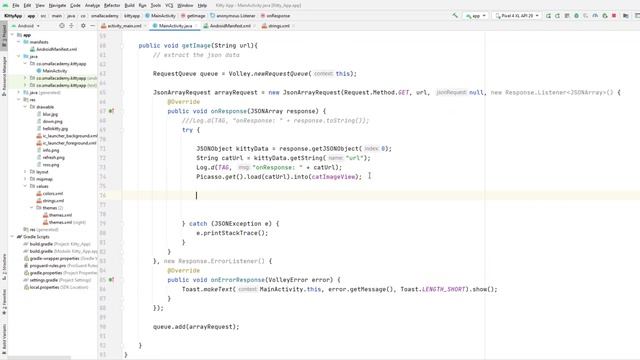Open the Resource Manager side tab
Screen dimensions: 640x360
coord(4,76)
